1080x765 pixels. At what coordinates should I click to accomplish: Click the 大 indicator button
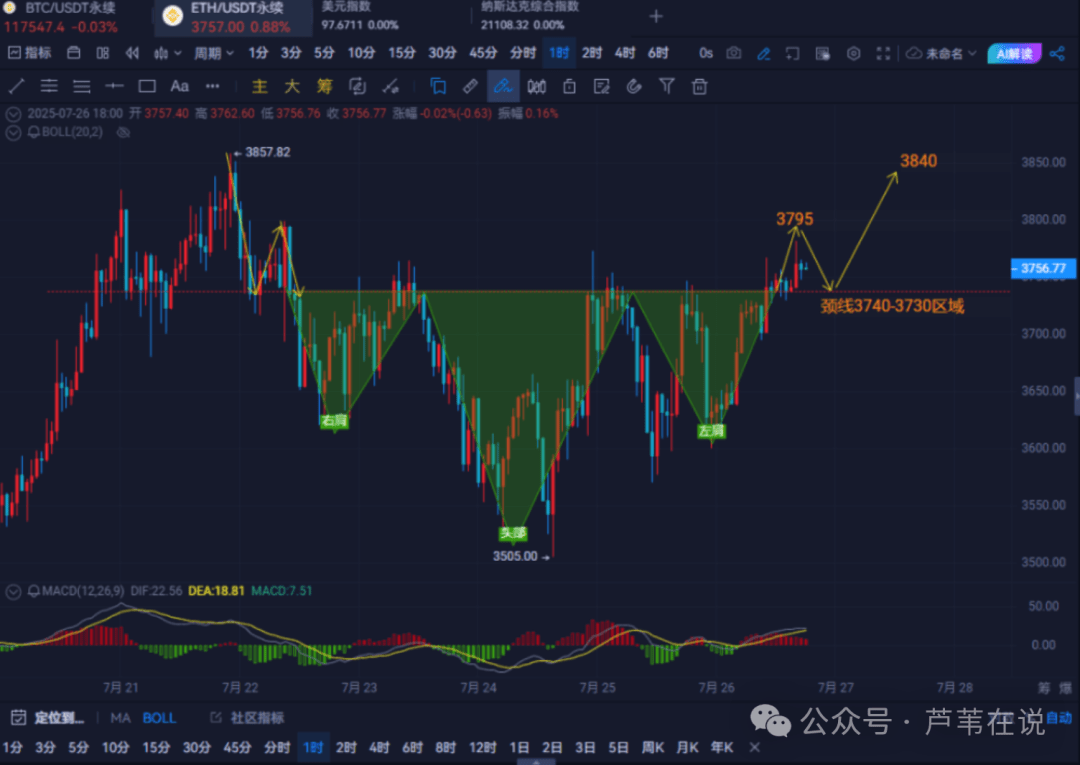(x=292, y=86)
